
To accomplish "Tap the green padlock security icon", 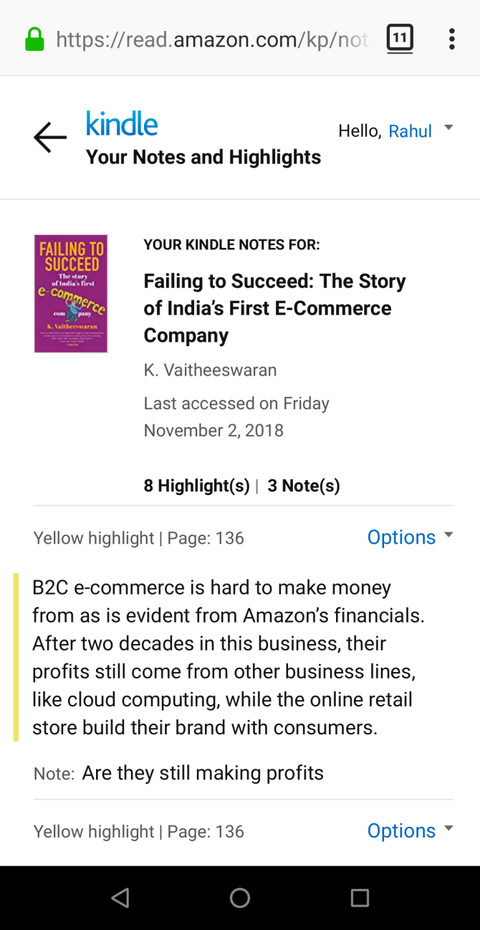I will (x=34, y=40).
